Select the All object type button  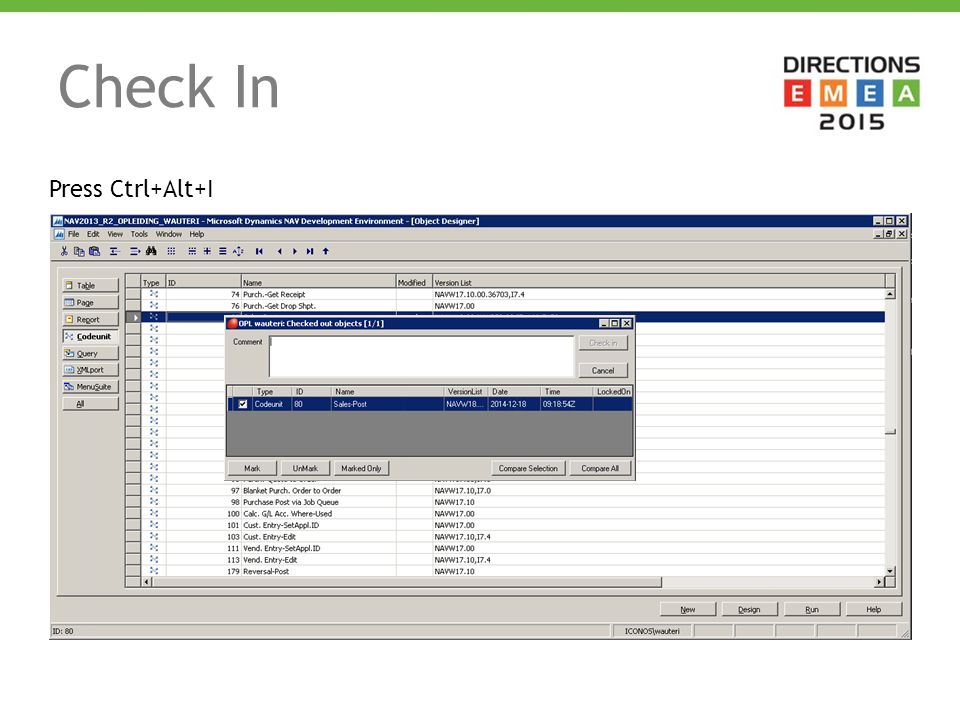pyautogui.click(x=90, y=403)
